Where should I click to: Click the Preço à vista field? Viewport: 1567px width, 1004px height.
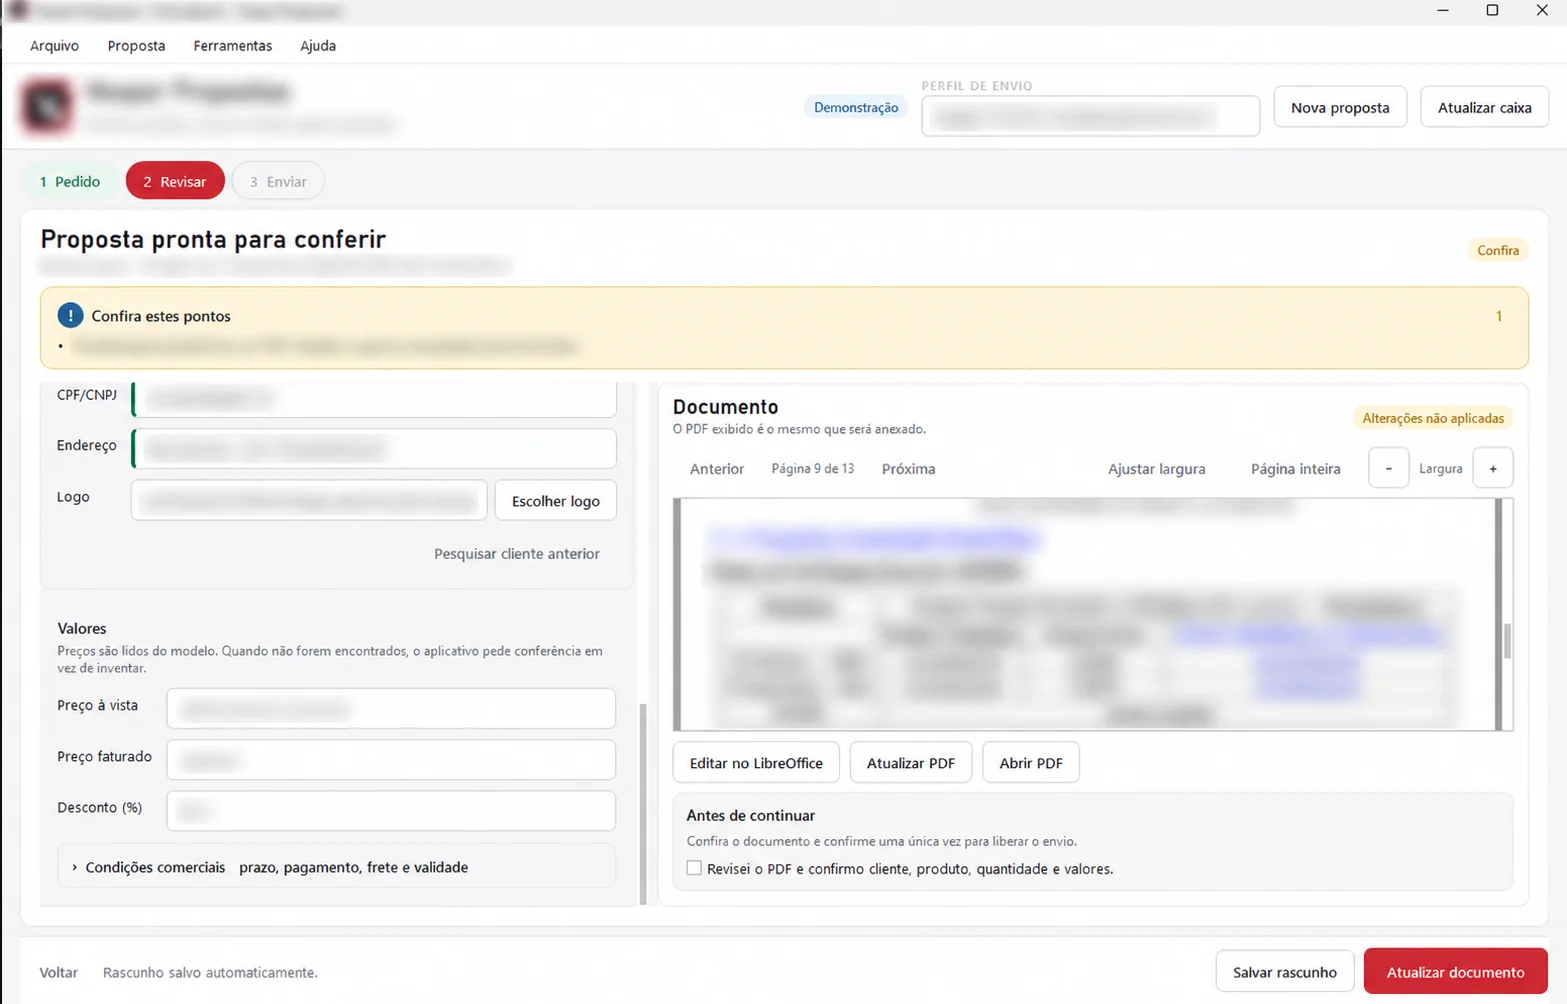(391, 708)
